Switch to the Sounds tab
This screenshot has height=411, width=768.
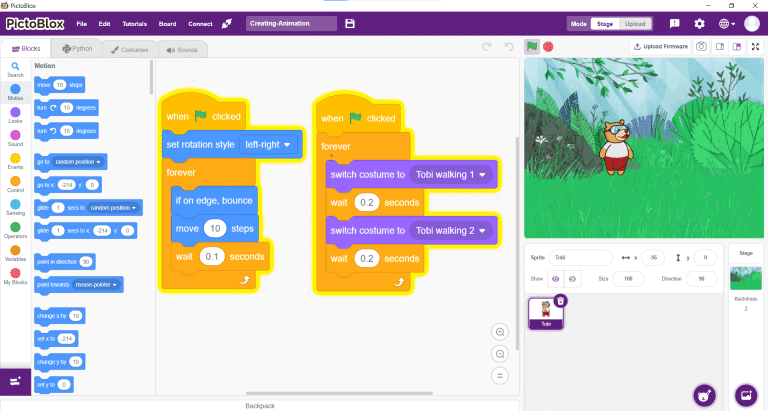point(182,50)
